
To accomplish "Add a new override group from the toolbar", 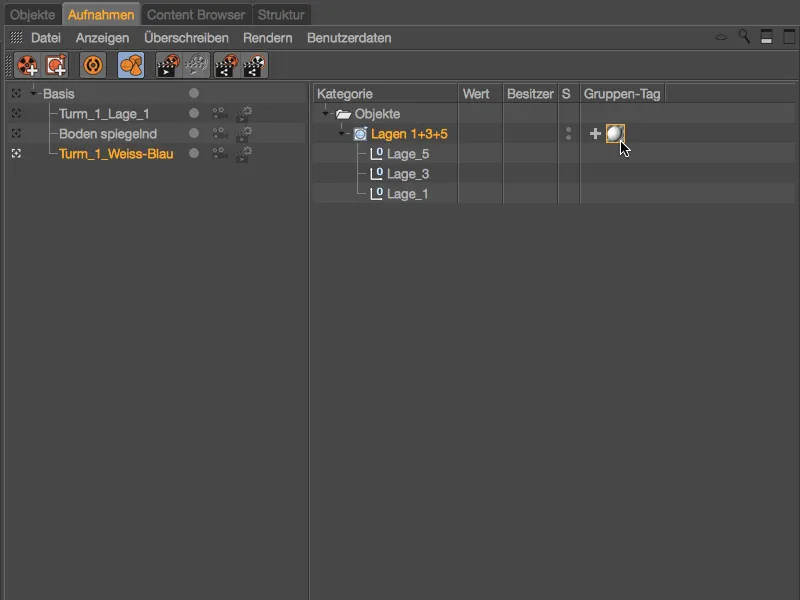I will coord(56,65).
